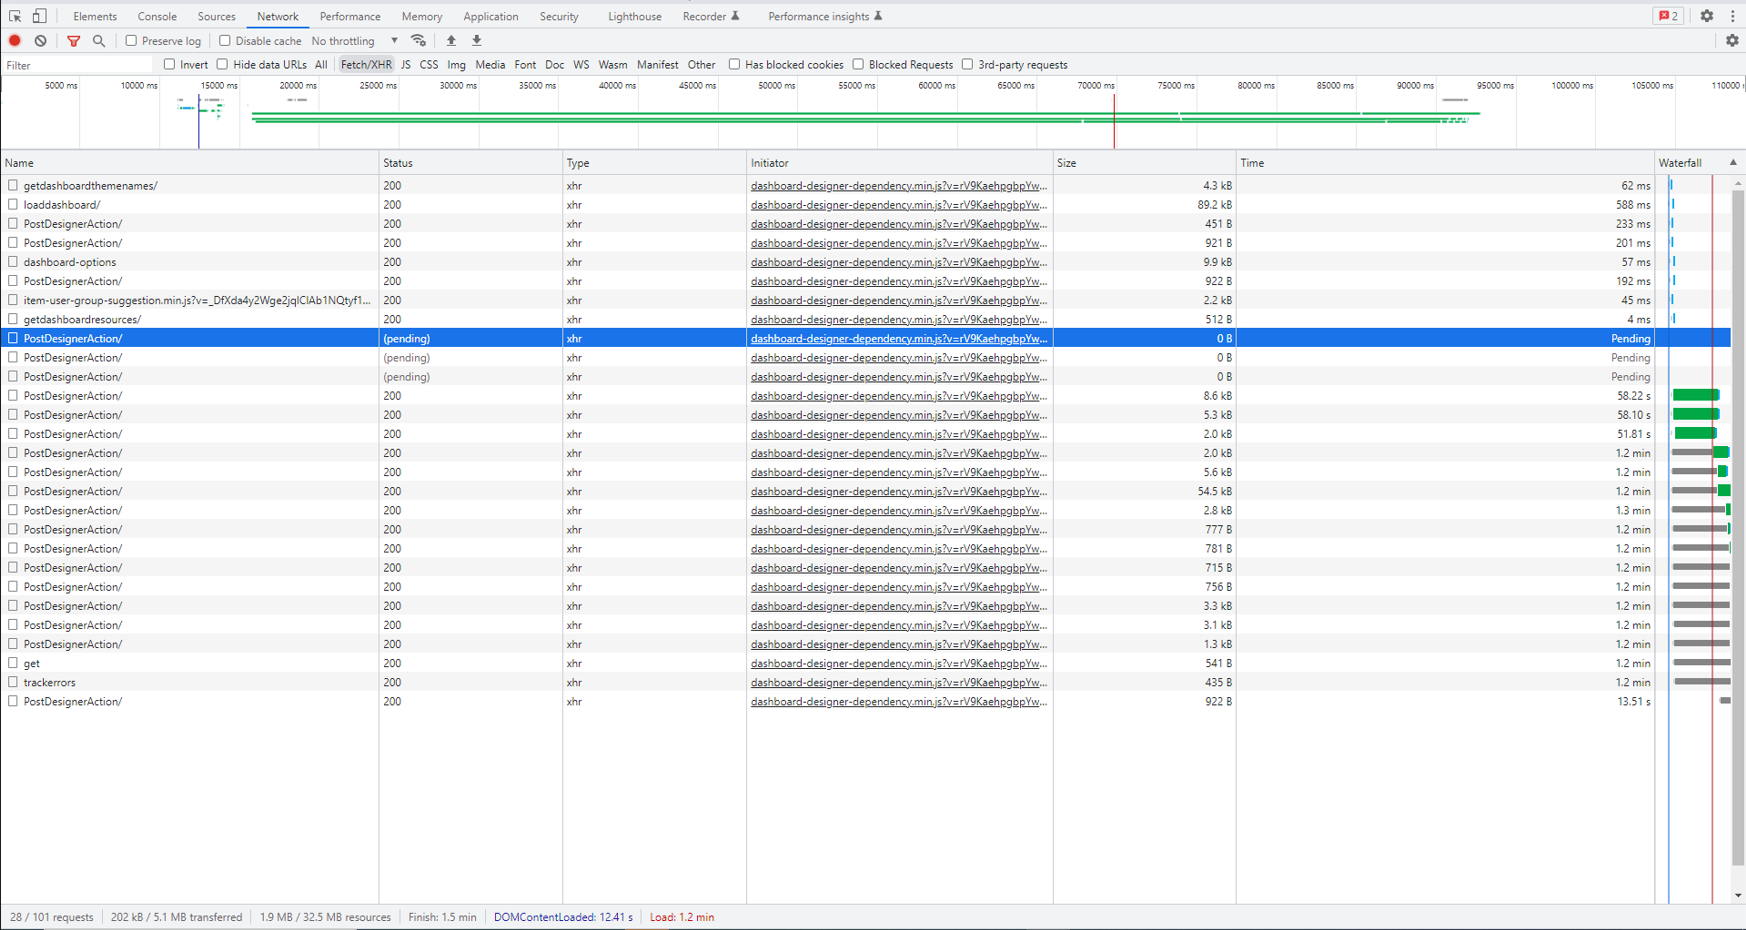This screenshot has height=930, width=1746.
Task: Select the inspect element tool
Action: 15,15
